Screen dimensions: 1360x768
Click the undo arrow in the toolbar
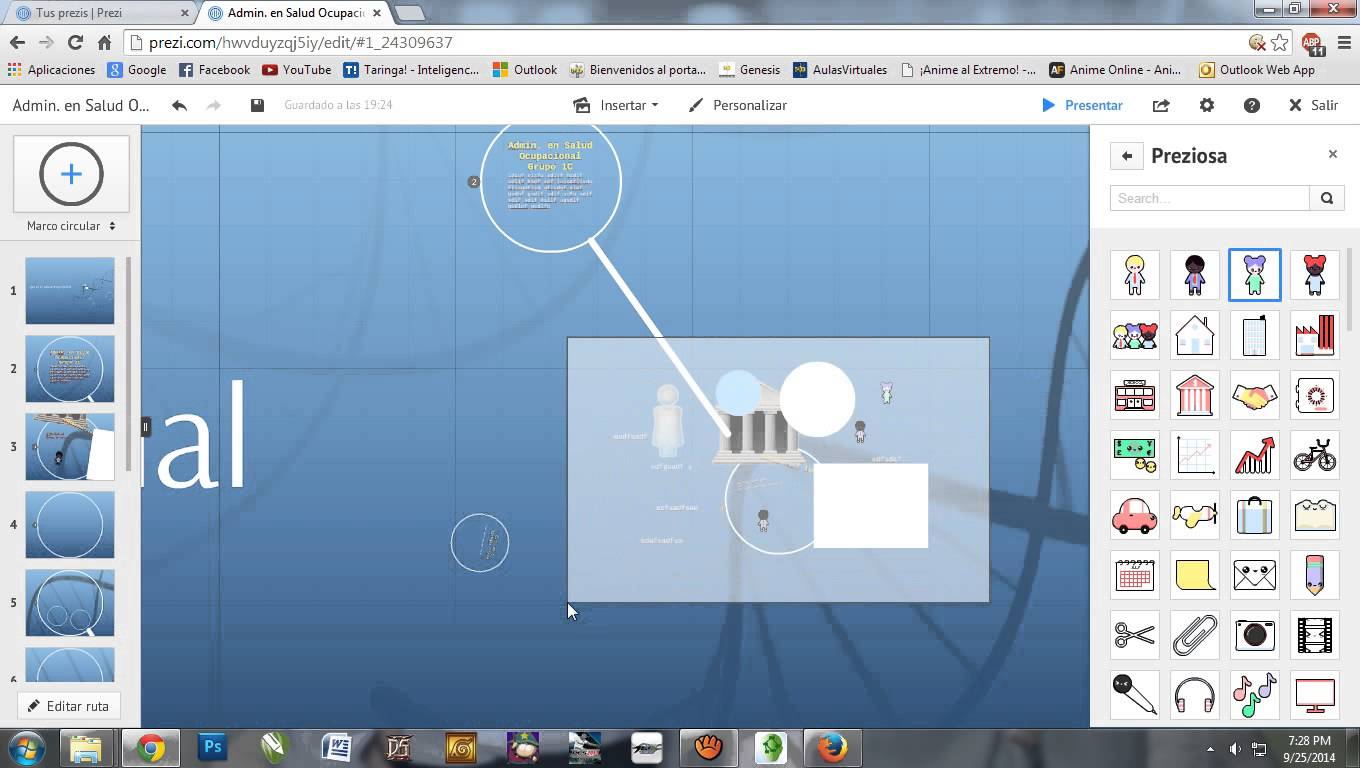180,104
